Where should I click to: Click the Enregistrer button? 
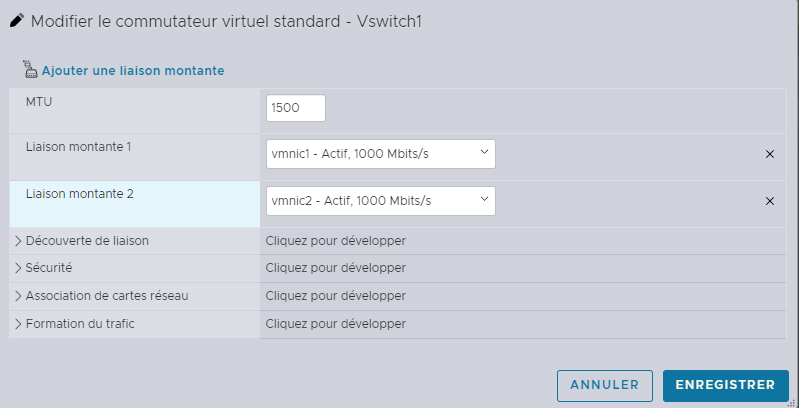click(x=725, y=385)
